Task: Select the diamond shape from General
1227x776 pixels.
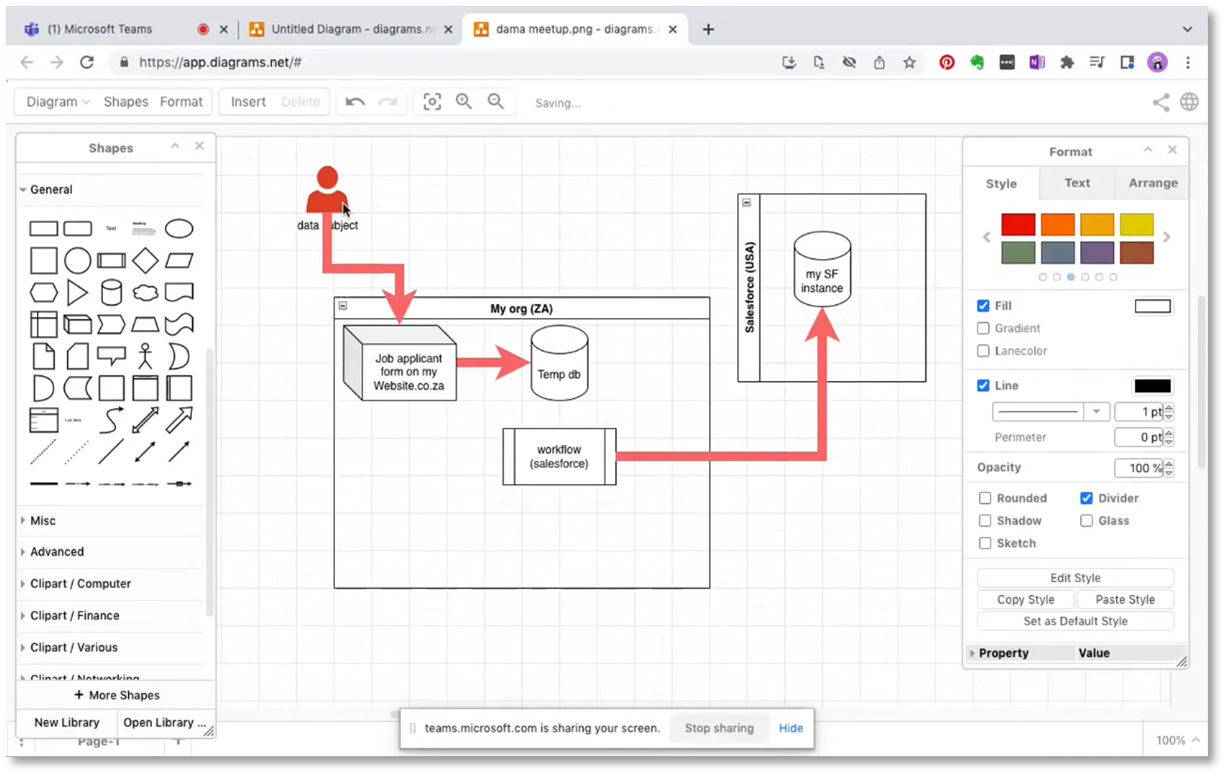Action: pos(145,261)
